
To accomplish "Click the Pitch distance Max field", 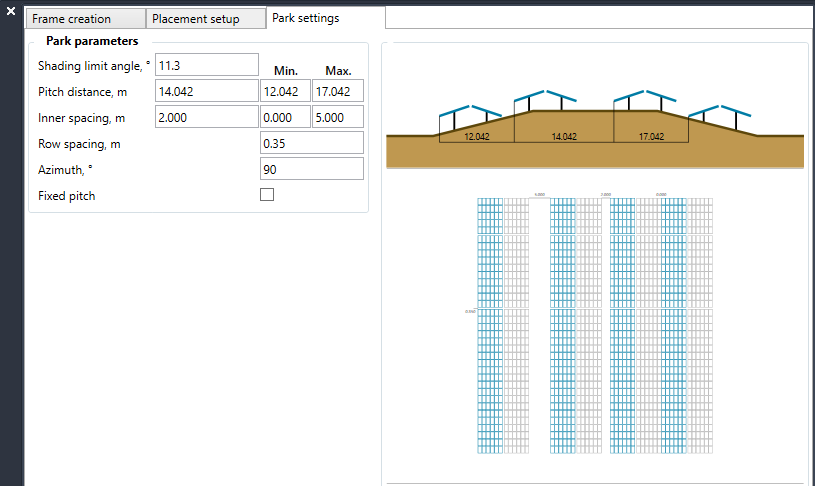I will pos(337,91).
